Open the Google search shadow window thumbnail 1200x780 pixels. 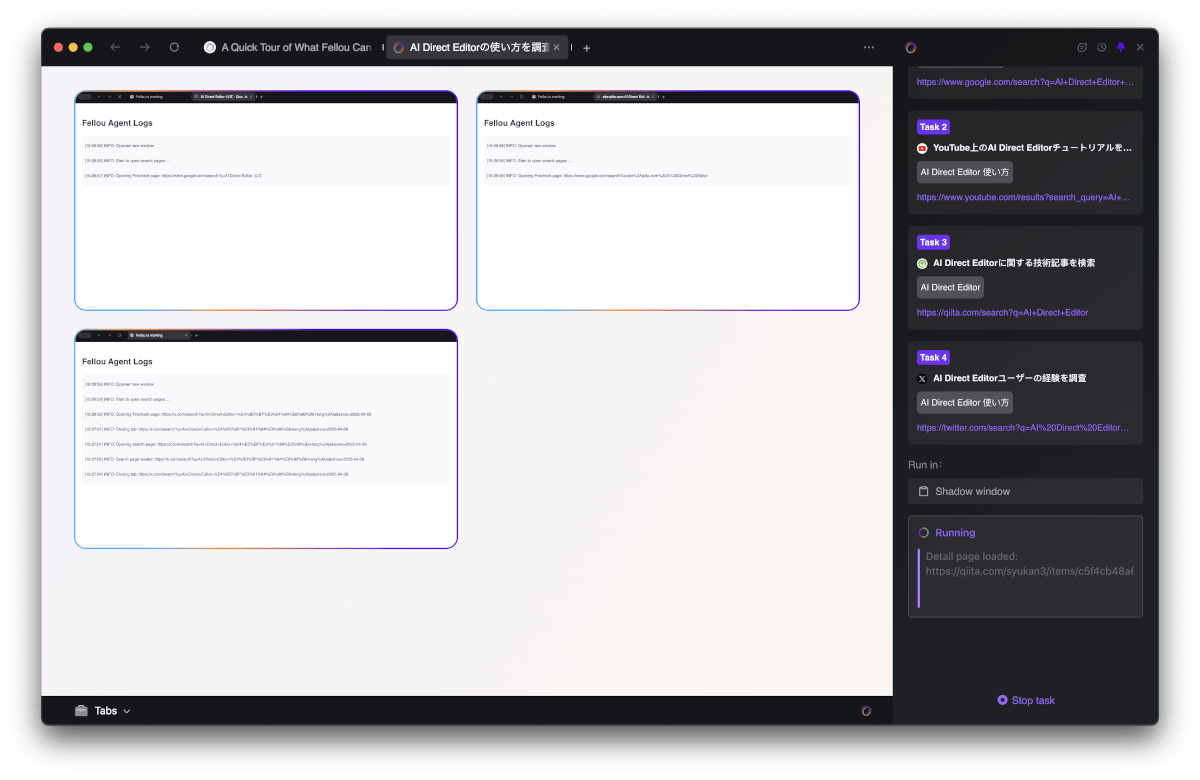[266, 201]
